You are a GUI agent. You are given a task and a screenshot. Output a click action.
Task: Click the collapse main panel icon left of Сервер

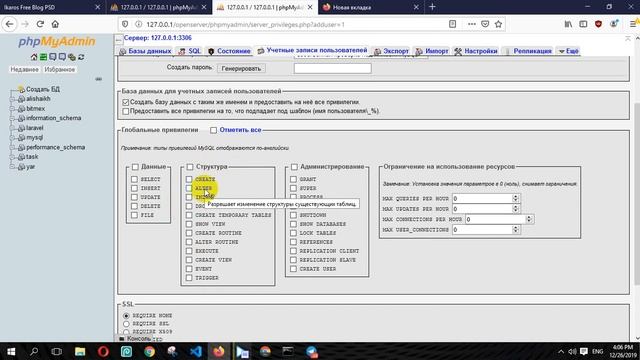(119, 40)
